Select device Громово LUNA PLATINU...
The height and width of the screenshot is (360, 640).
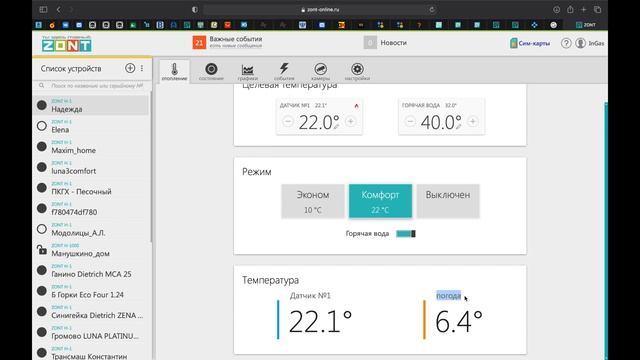coord(91,332)
